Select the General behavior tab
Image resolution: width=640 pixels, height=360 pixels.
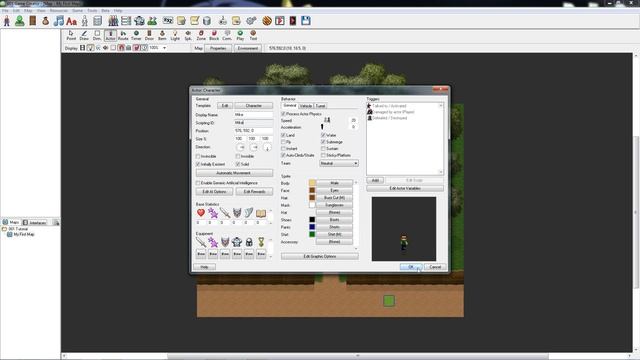click(289, 105)
